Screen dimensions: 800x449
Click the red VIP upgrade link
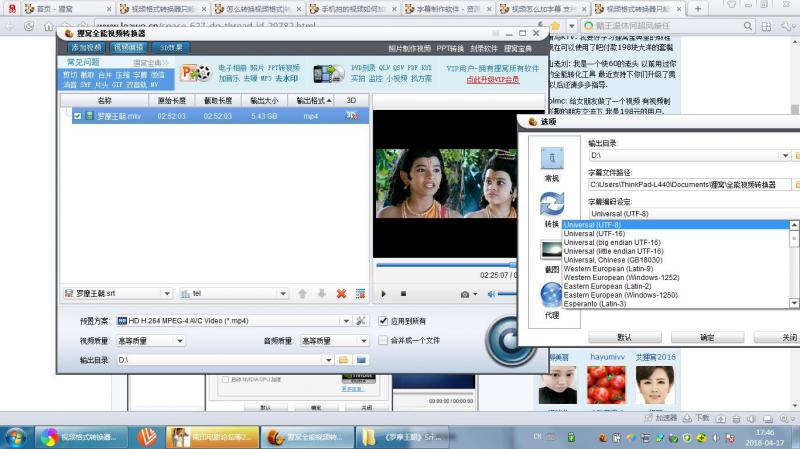(493, 80)
